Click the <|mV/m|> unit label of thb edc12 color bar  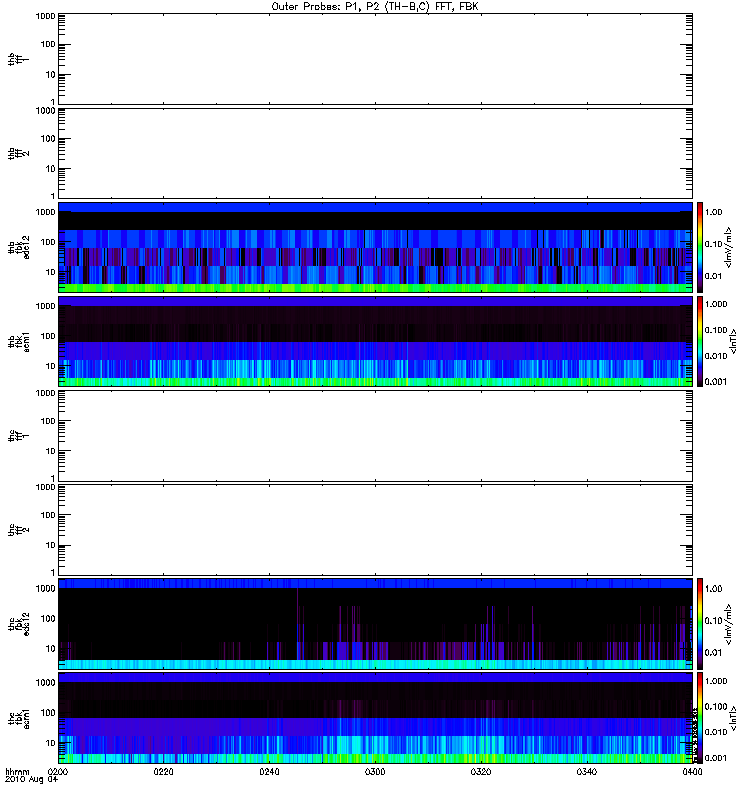pyautogui.click(x=728, y=247)
